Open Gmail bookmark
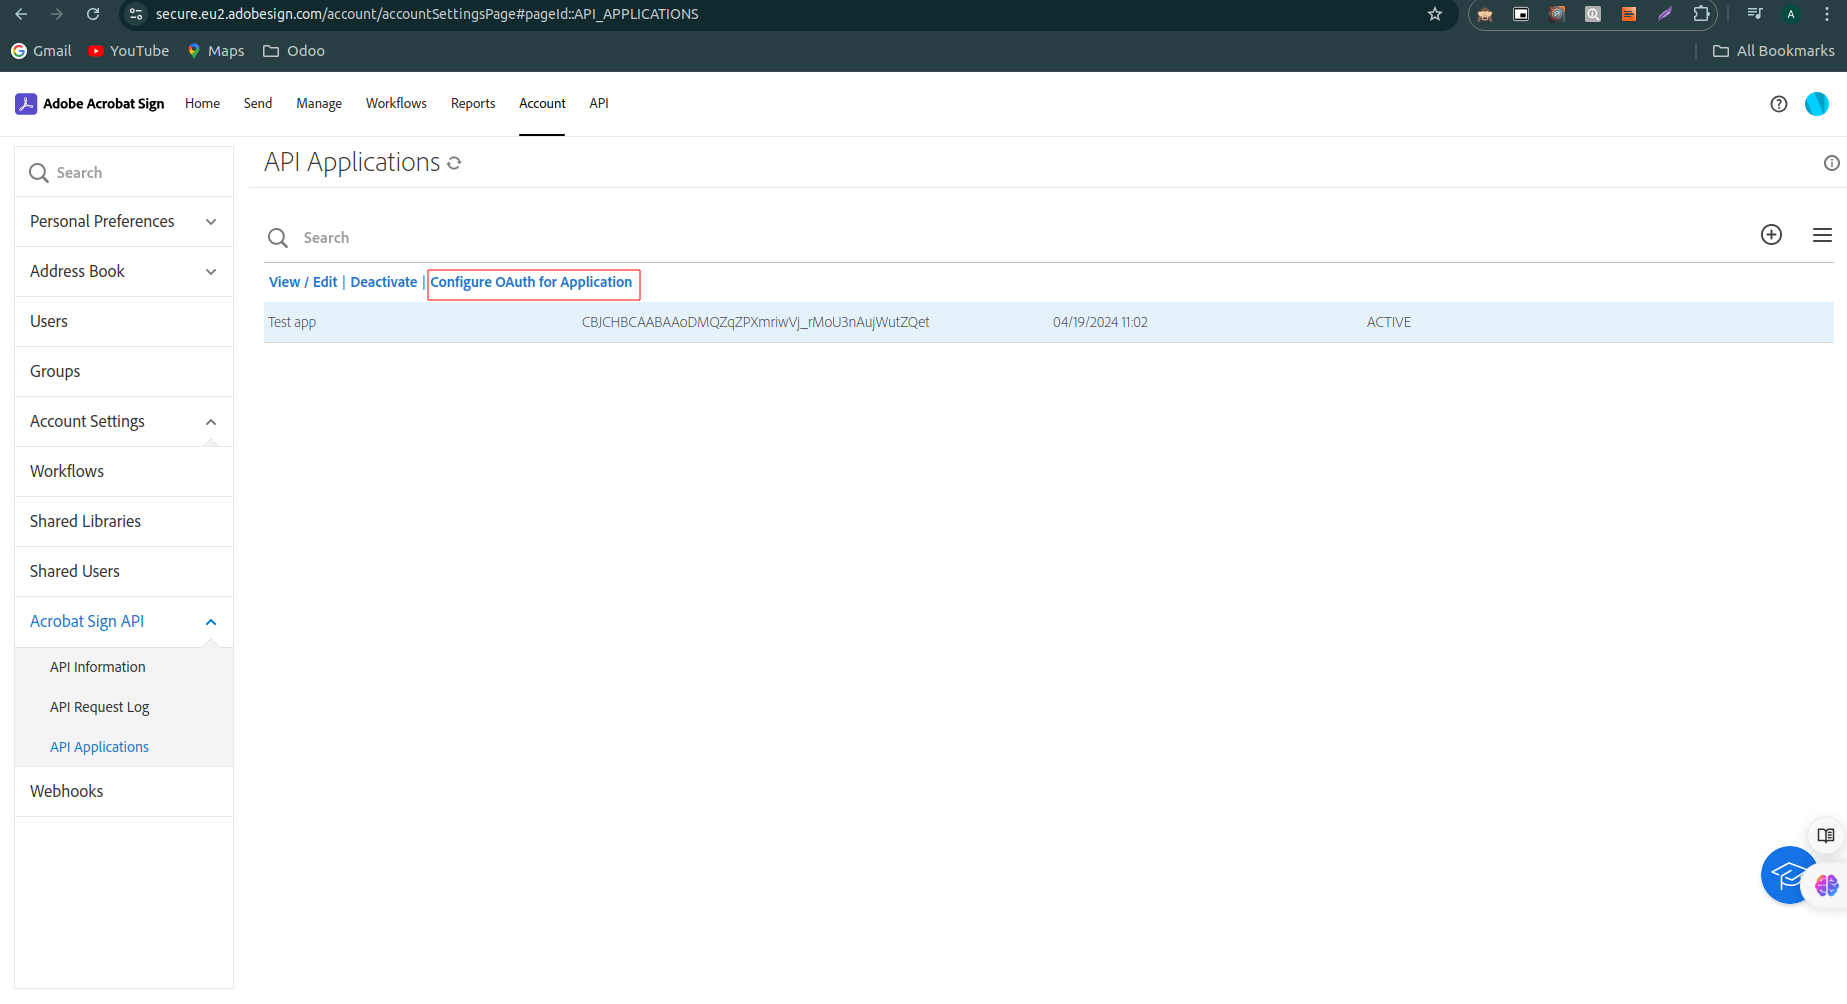 (x=41, y=51)
